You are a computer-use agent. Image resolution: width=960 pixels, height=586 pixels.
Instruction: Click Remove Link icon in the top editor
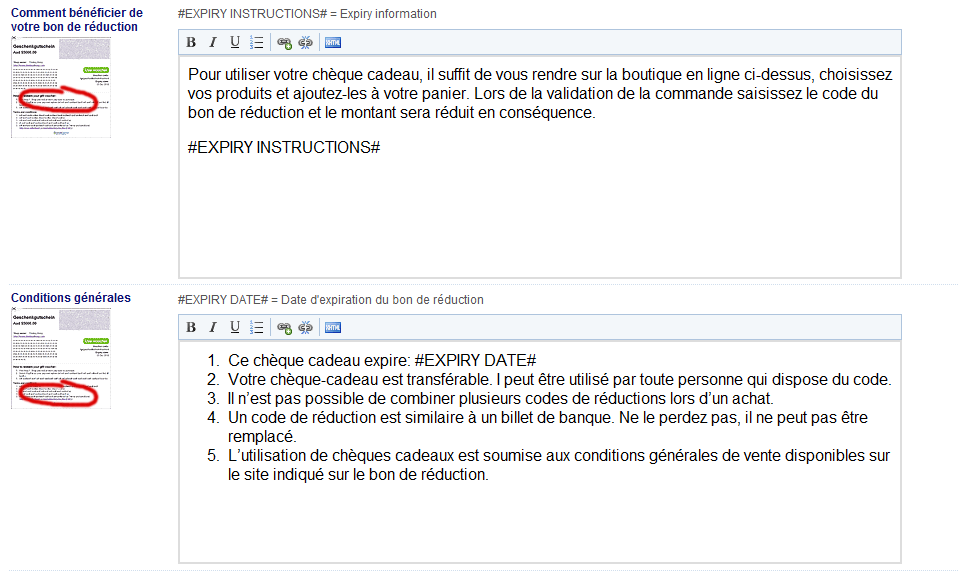click(305, 42)
